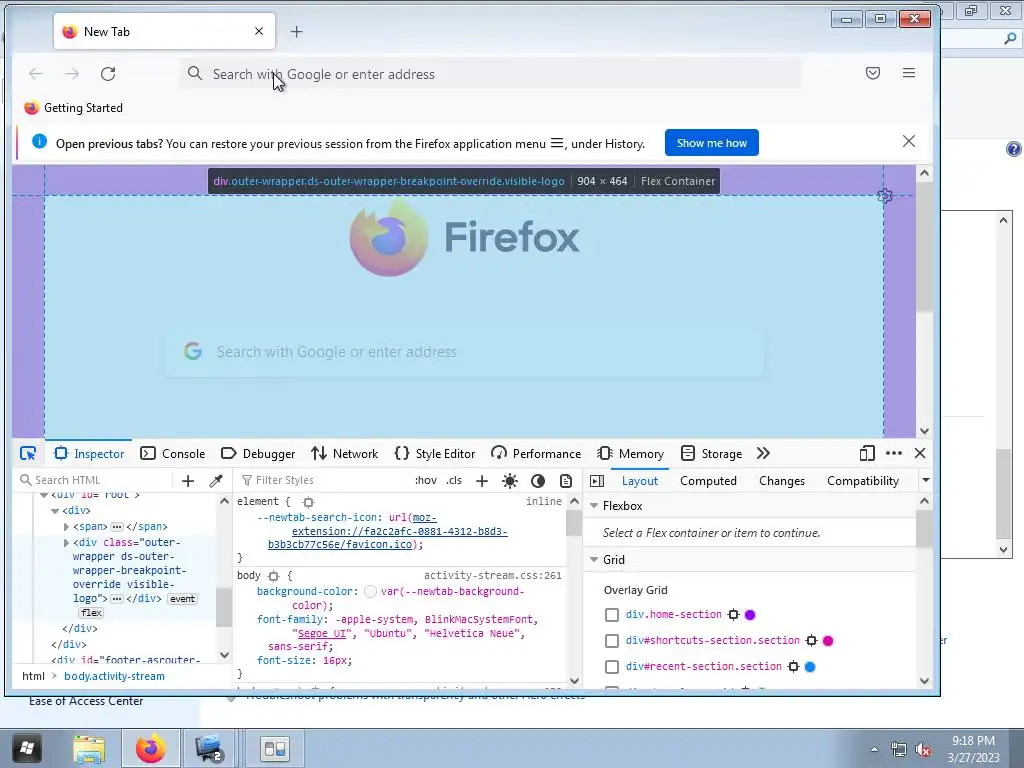Toggle the flex badge in markup
Viewport: 1024px width, 768px height.
click(91, 613)
